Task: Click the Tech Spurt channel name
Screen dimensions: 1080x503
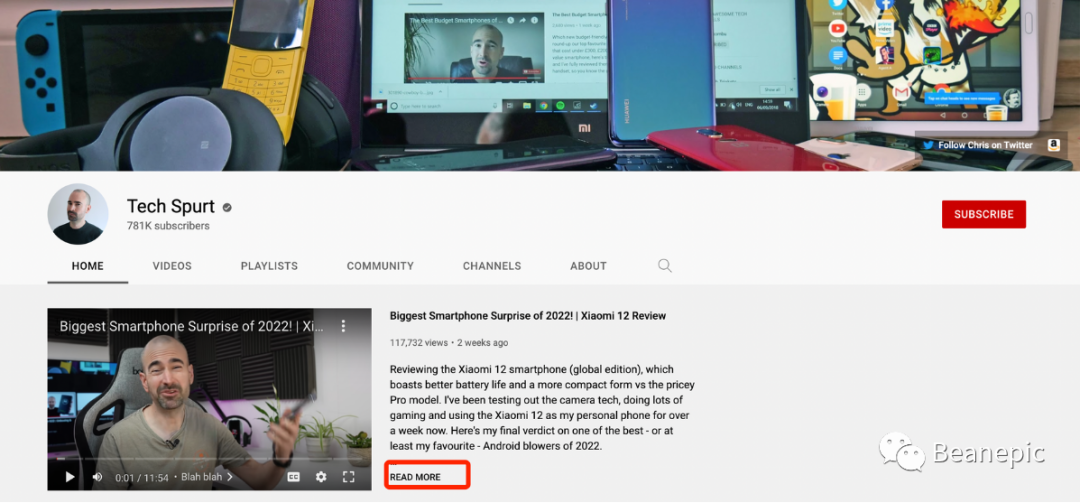Action: (x=171, y=207)
